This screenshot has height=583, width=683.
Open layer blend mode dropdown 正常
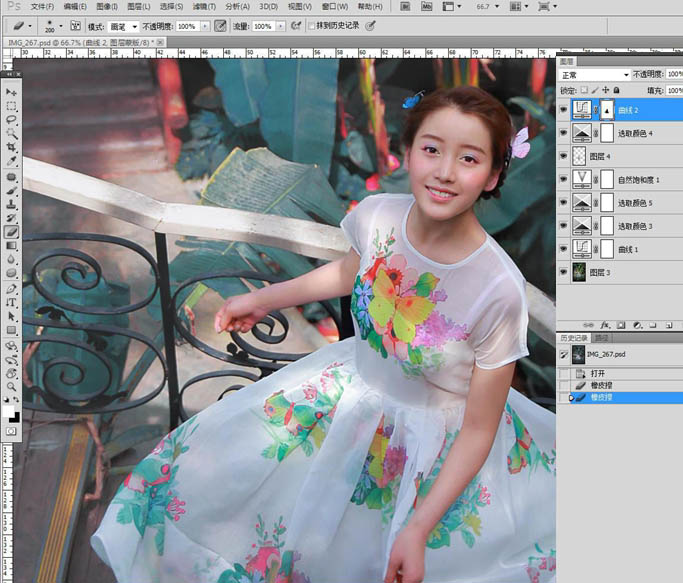[x=594, y=75]
